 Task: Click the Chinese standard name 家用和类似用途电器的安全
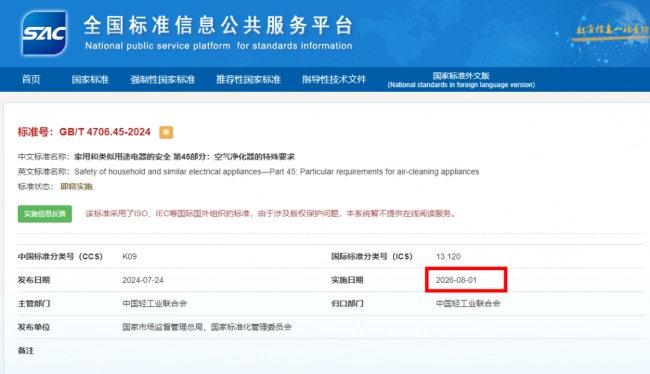pos(184,157)
